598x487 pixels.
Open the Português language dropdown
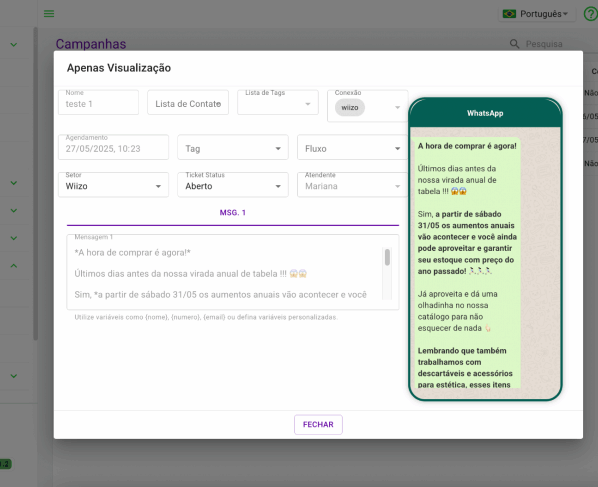coord(537,14)
